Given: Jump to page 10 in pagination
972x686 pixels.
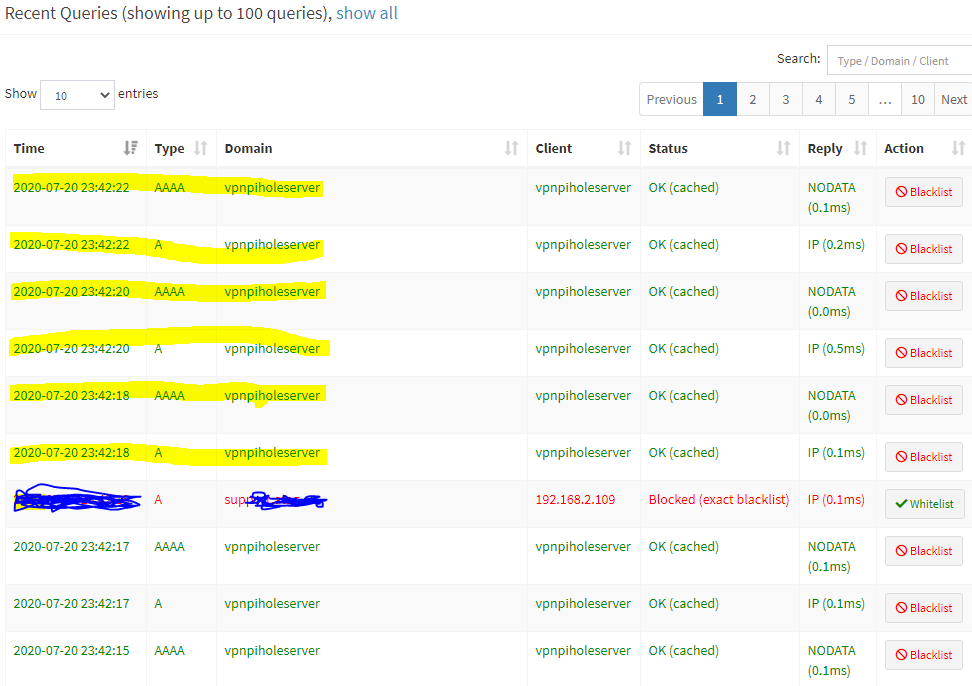Looking at the screenshot, I should click(917, 99).
